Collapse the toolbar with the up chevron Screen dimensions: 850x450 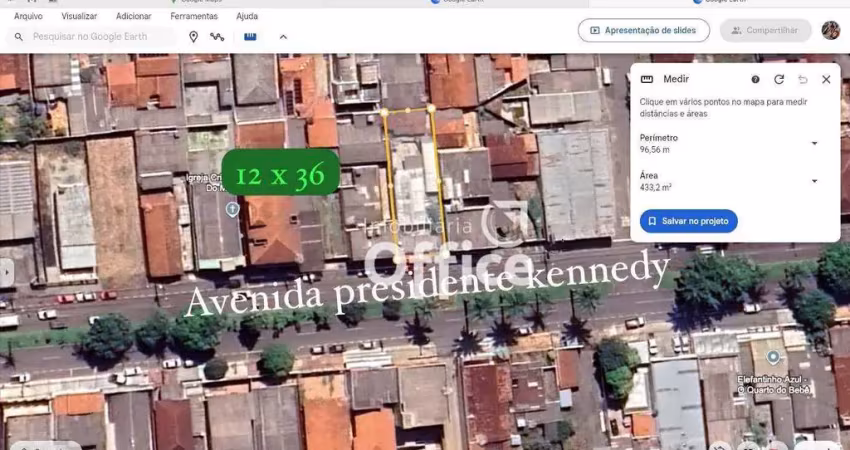(283, 37)
